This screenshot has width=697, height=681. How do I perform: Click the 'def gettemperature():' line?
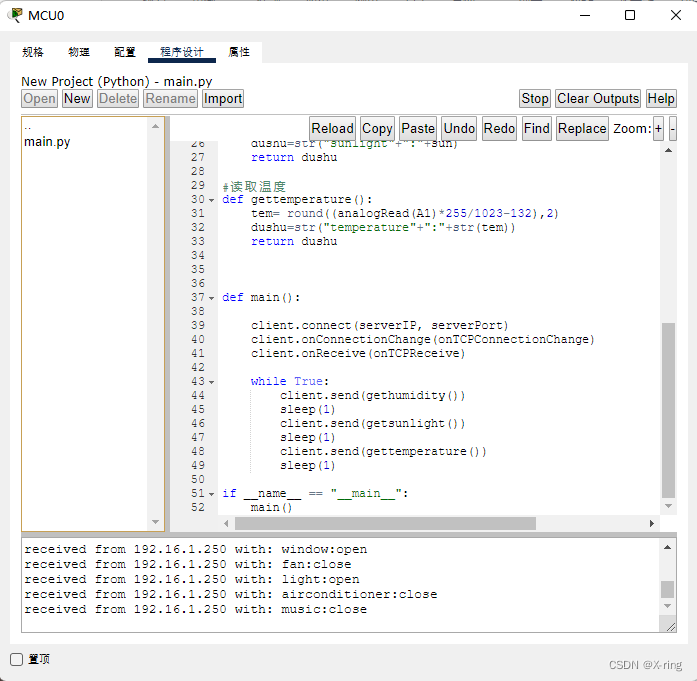click(296, 200)
